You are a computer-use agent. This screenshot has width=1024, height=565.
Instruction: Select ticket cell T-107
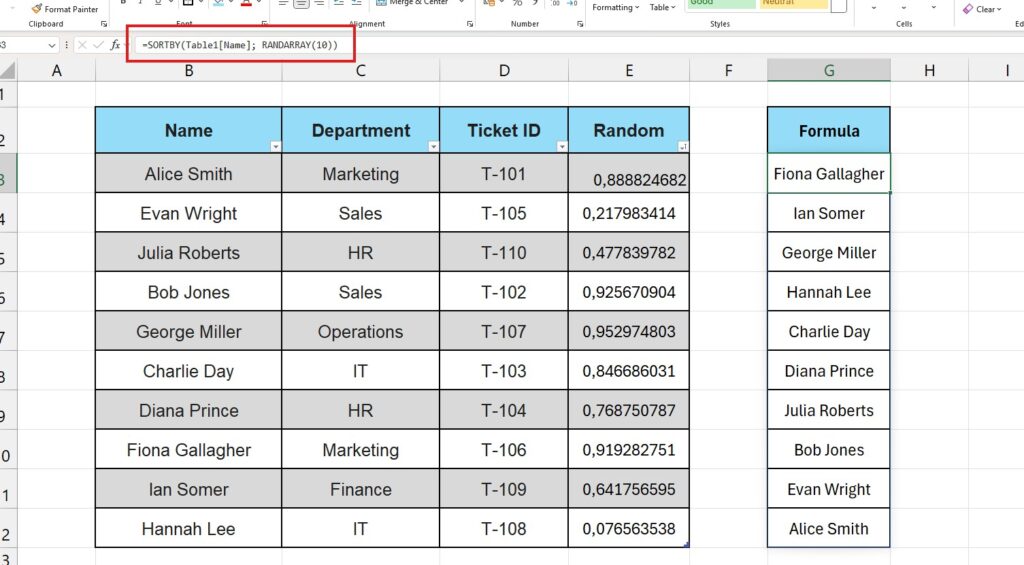[504, 331]
